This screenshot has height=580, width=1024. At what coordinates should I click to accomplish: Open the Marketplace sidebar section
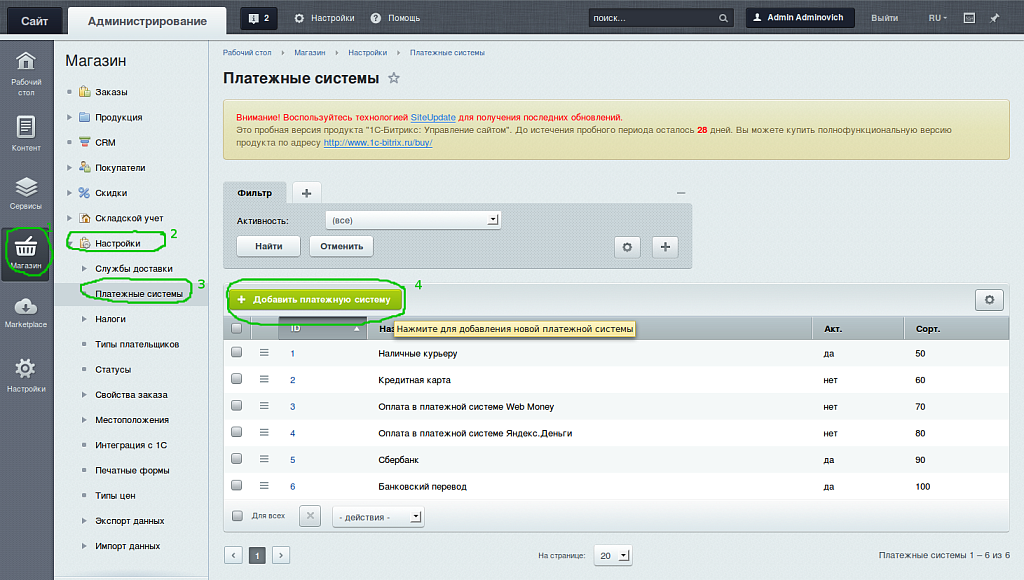coord(26,312)
